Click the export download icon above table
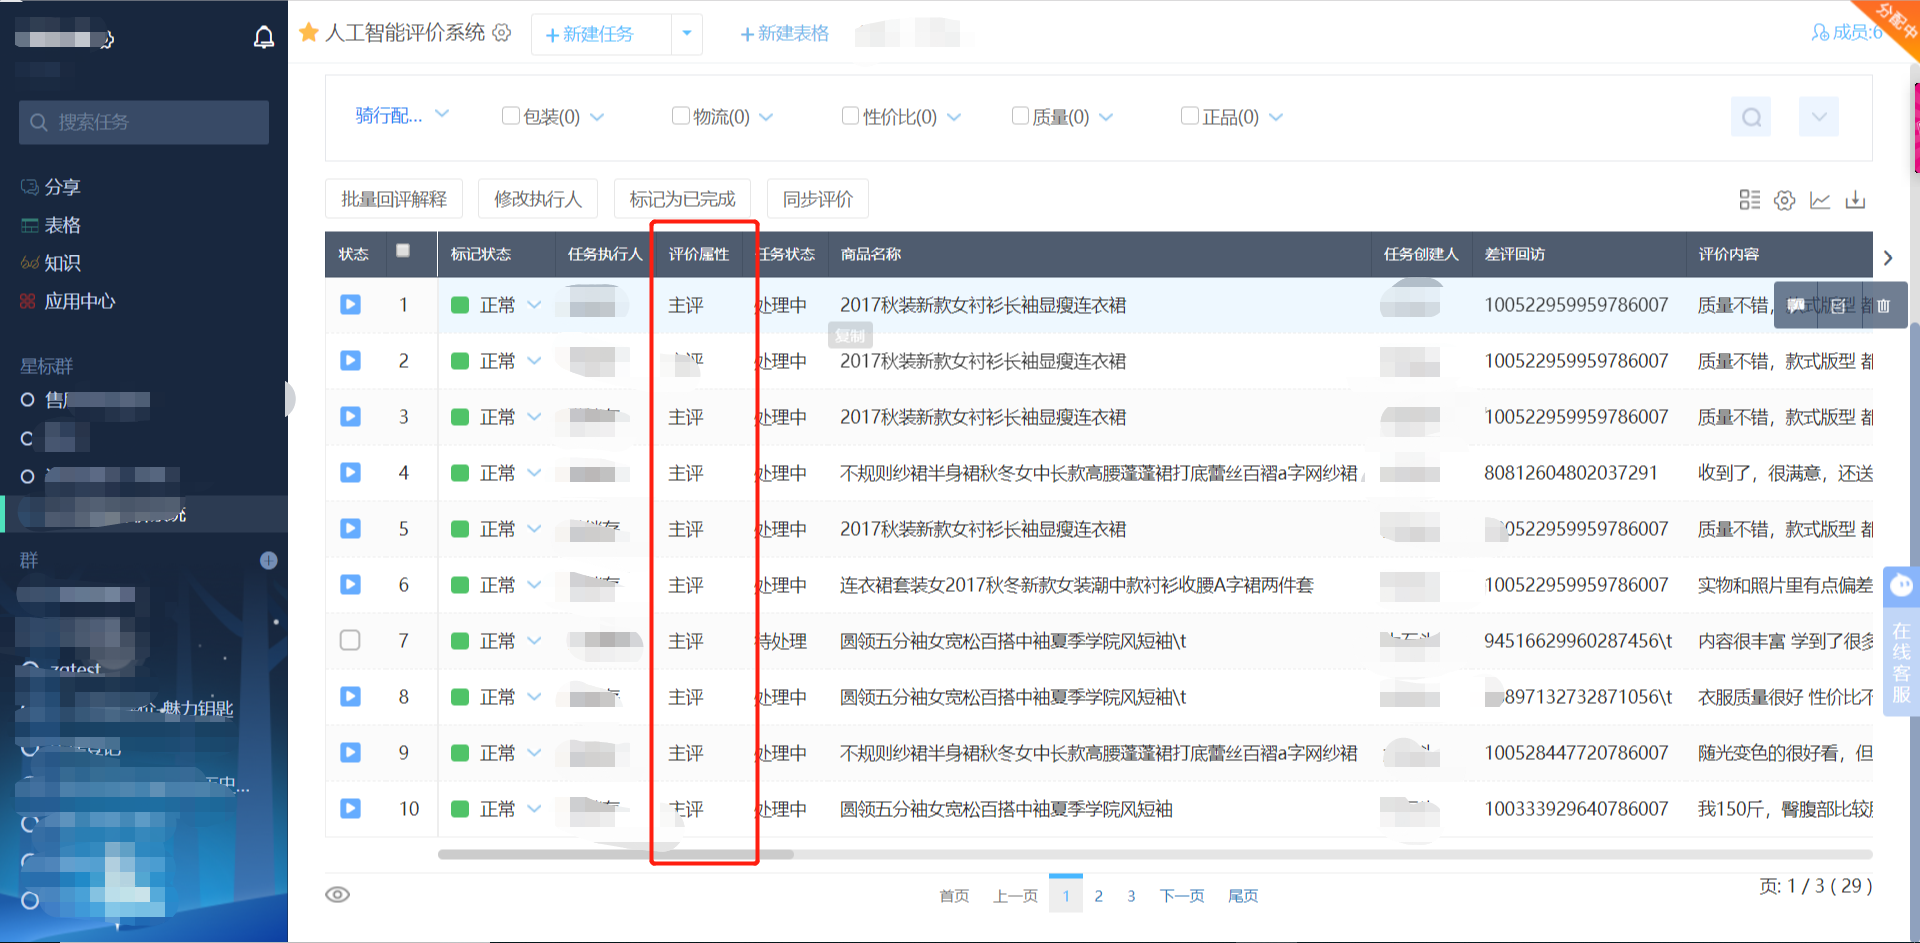The width and height of the screenshot is (1920, 943). coord(1855,200)
